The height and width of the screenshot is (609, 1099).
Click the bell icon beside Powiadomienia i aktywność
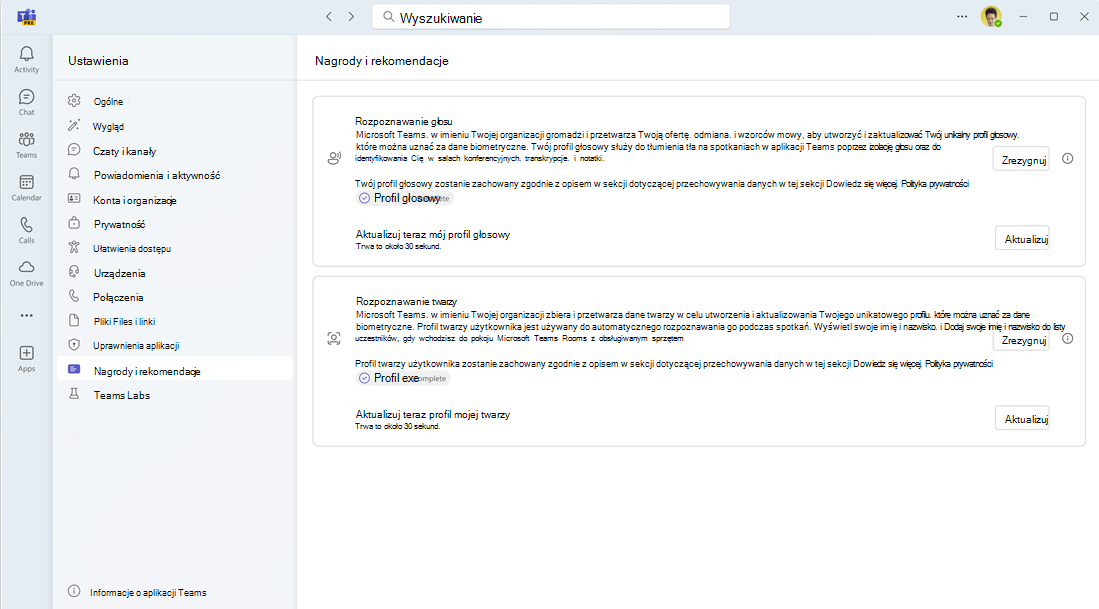(x=74, y=174)
